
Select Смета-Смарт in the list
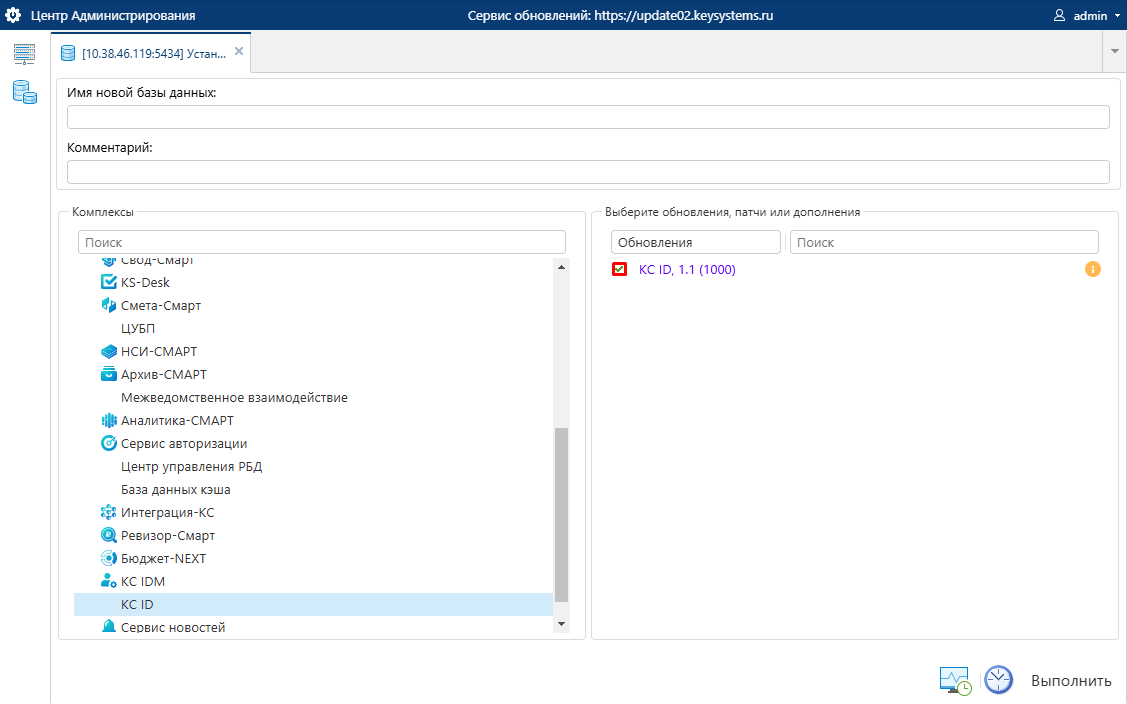tap(161, 306)
